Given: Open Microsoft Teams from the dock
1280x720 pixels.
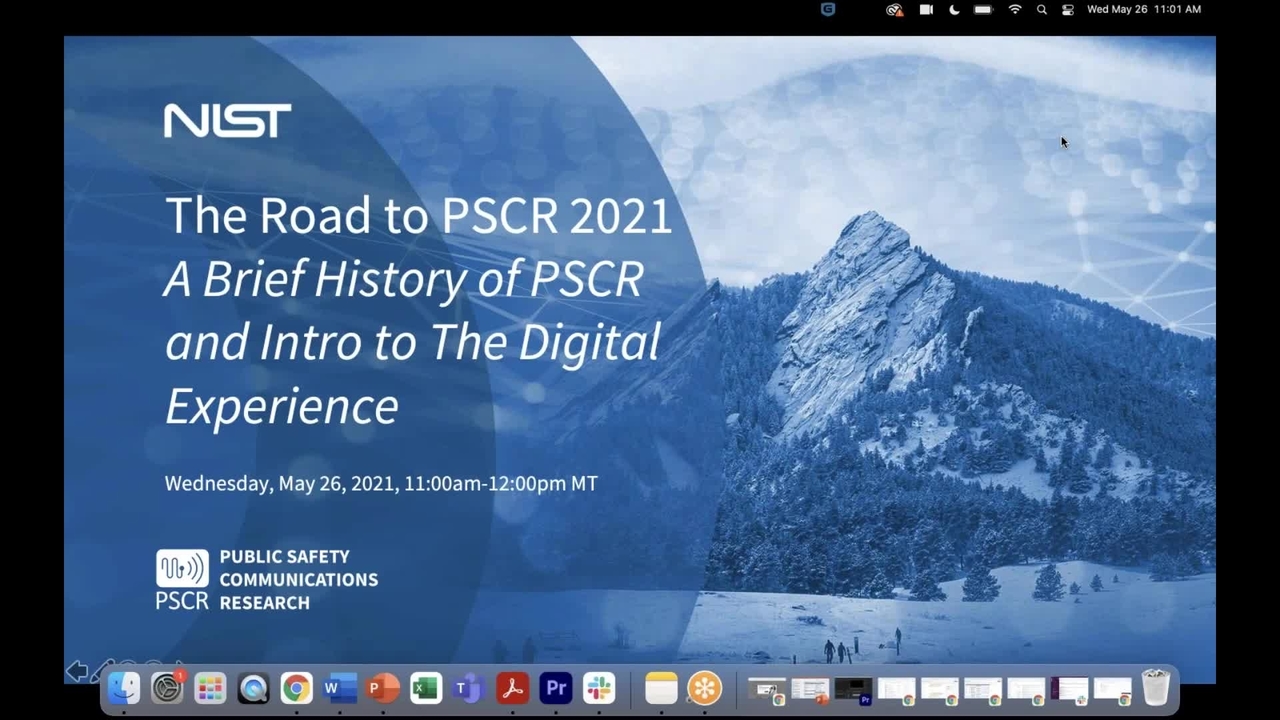Looking at the screenshot, I should (469, 688).
